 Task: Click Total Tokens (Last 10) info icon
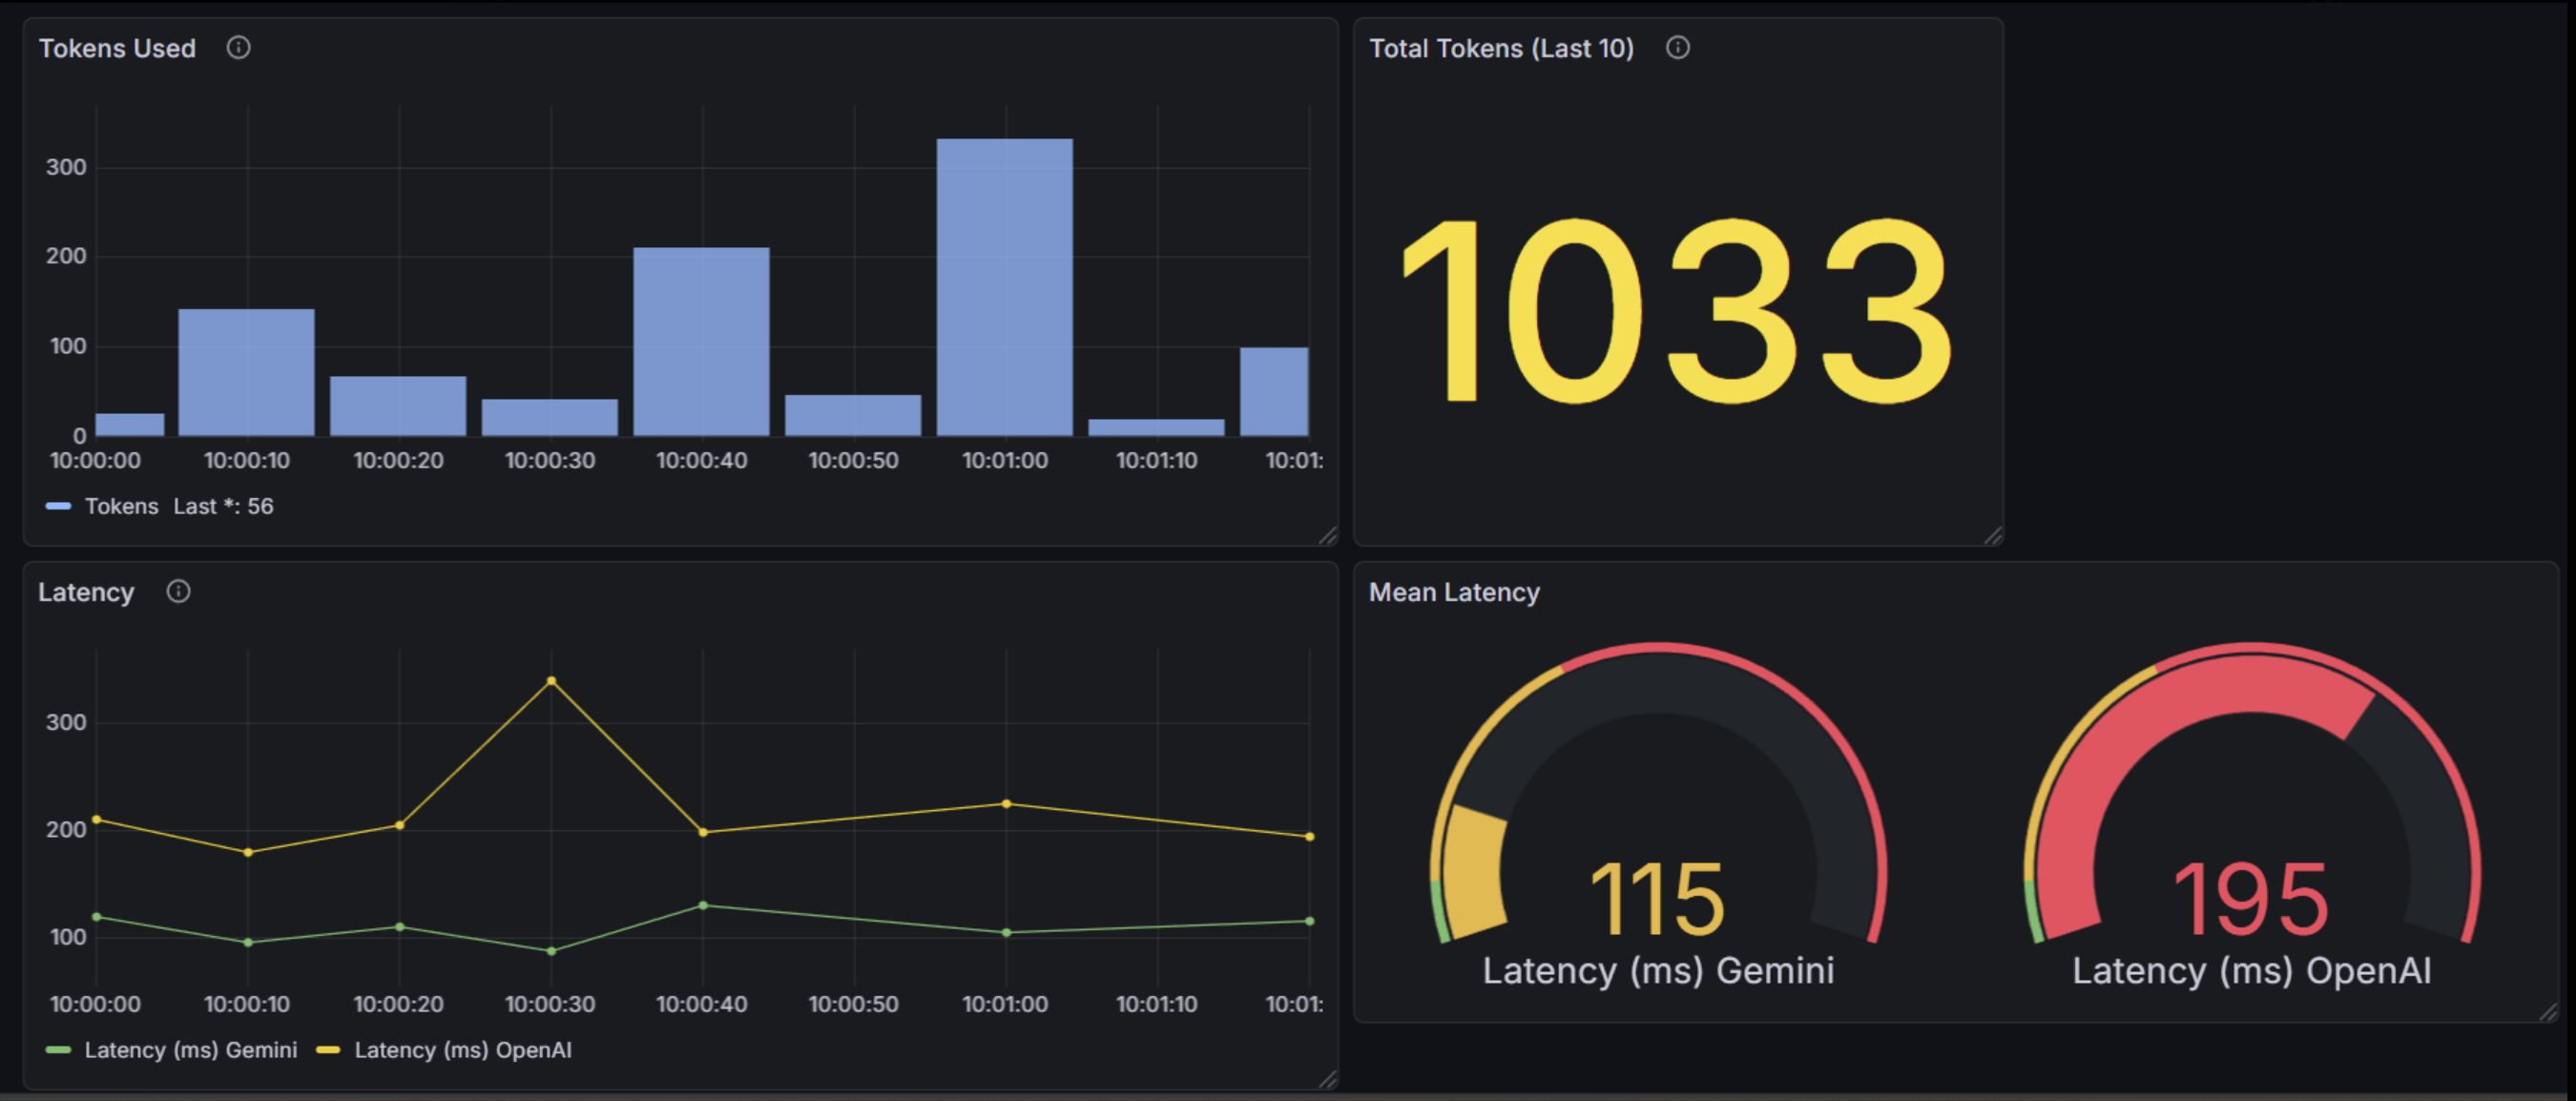[x=1677, y=48]
